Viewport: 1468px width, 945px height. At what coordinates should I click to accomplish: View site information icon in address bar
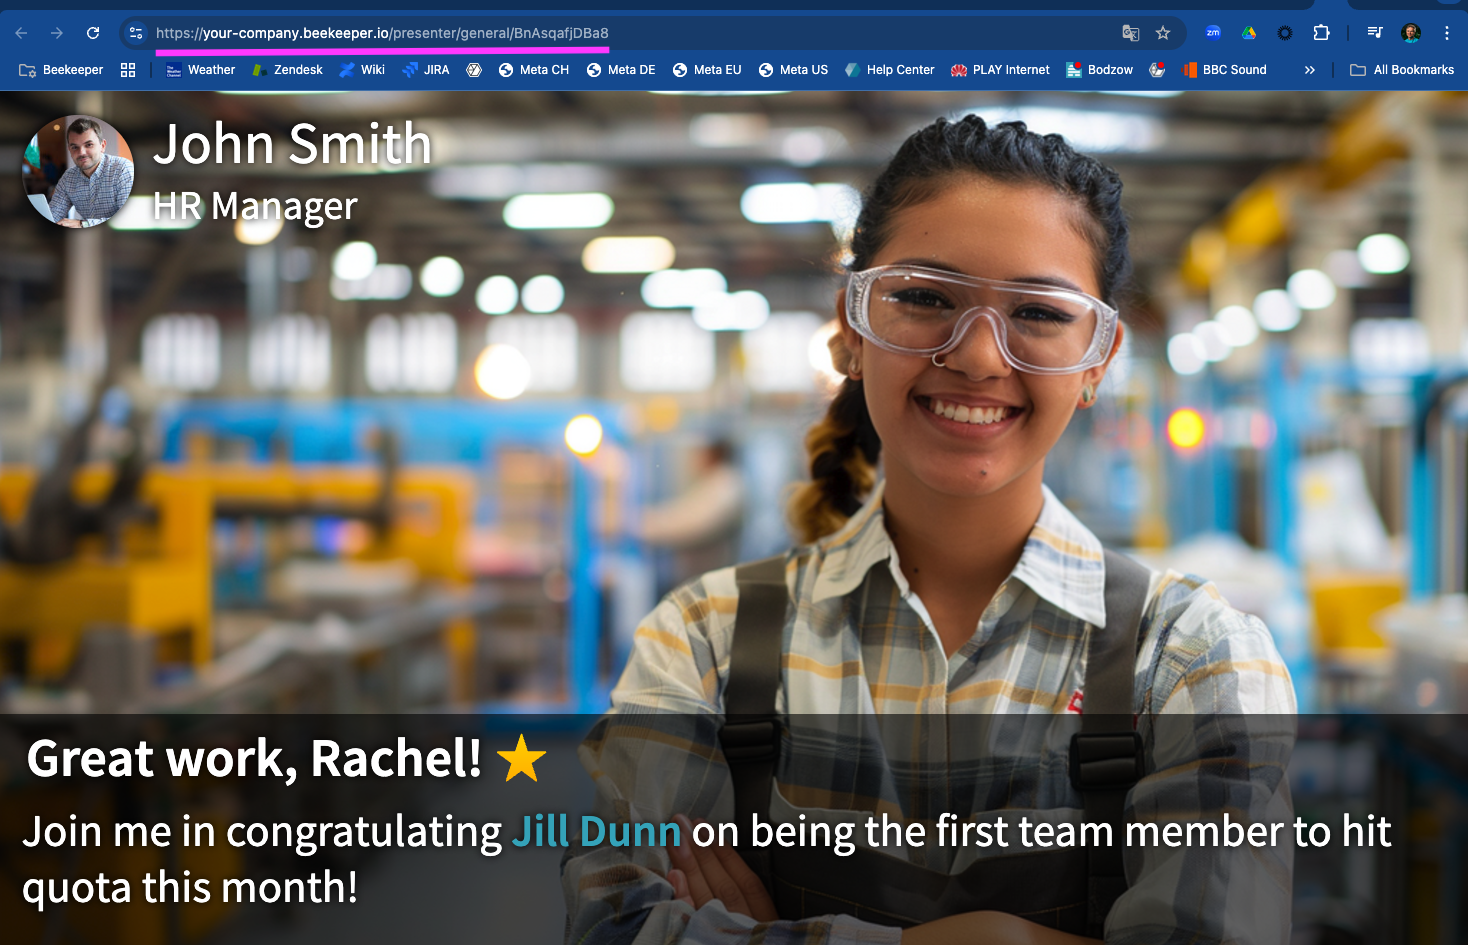click(136, 33)
